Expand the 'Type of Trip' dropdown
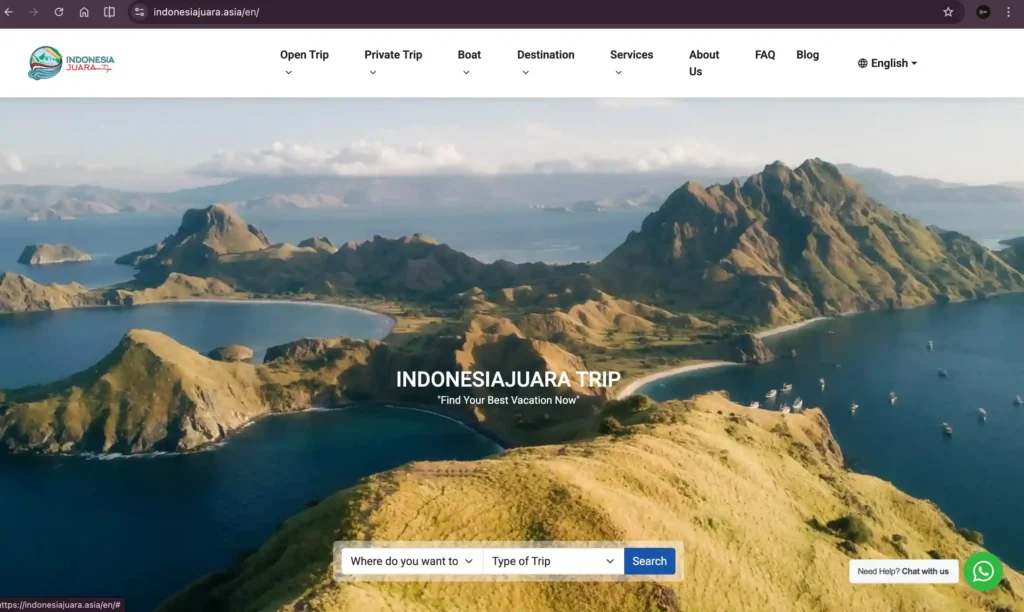 (x=551, y=561)
